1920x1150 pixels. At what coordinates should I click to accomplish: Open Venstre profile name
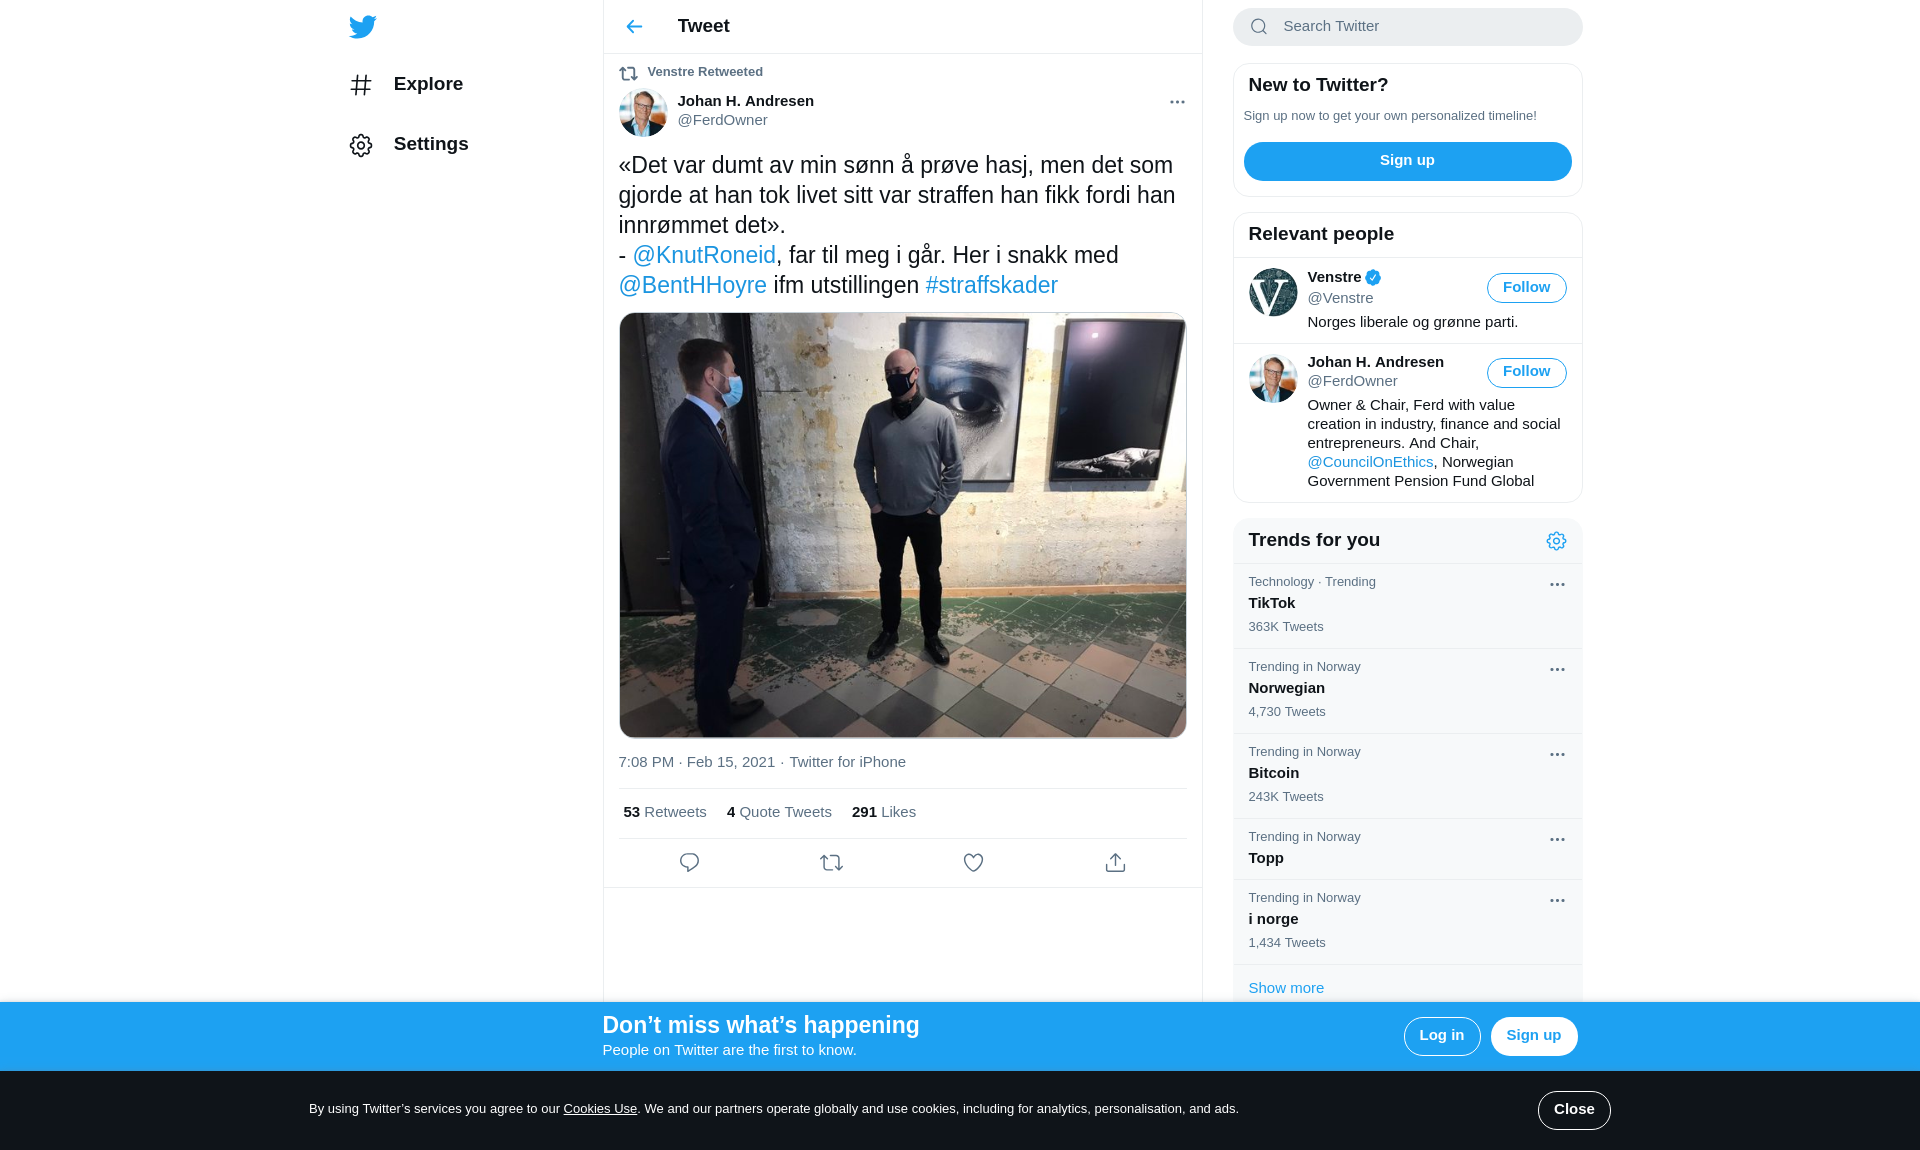(1334, 277)
